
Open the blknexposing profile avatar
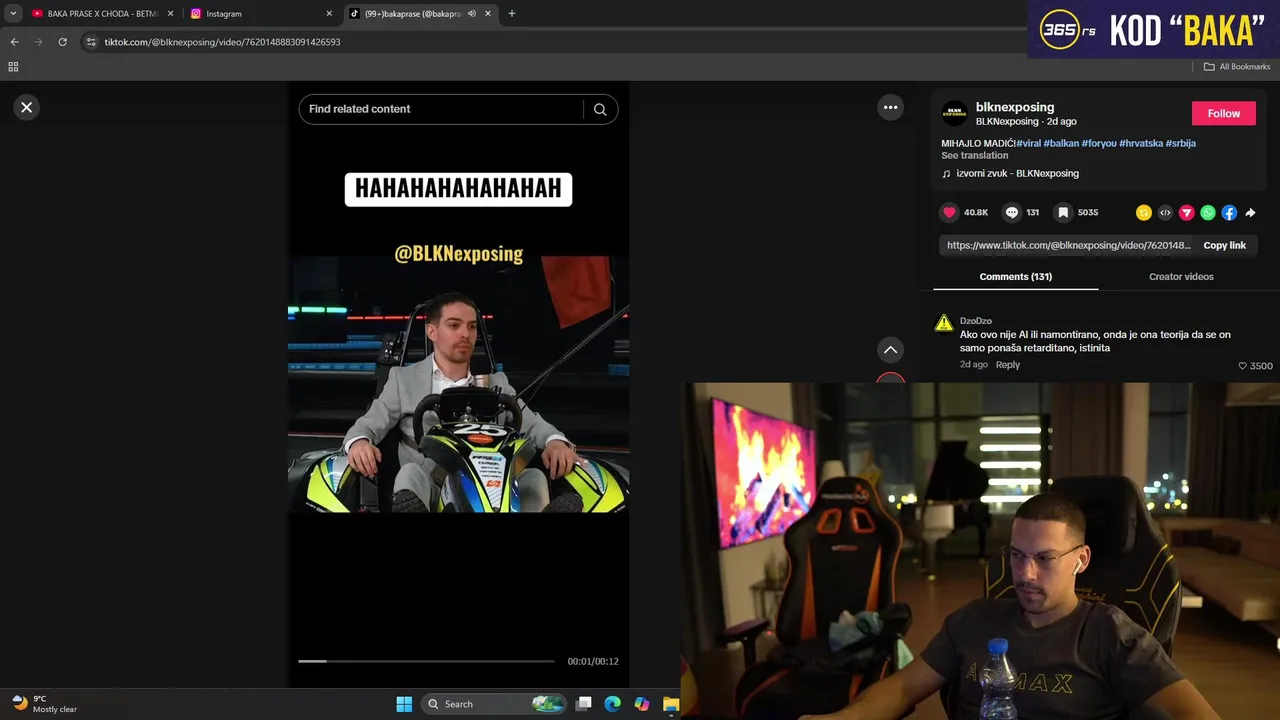pos(955,113)
